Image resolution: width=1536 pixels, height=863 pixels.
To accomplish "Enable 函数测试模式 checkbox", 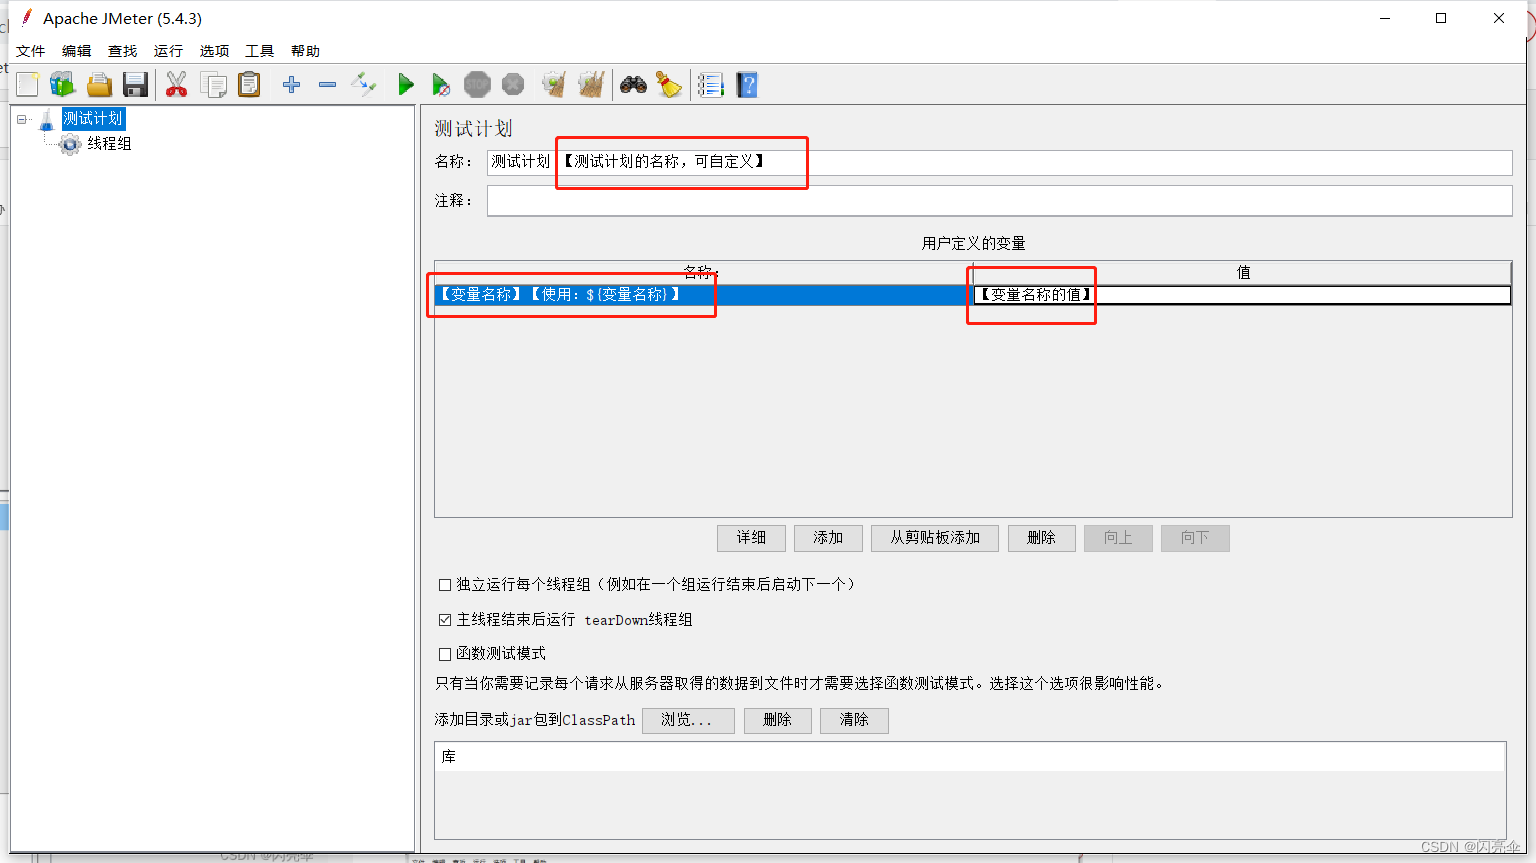I will (x=445, y=654).
